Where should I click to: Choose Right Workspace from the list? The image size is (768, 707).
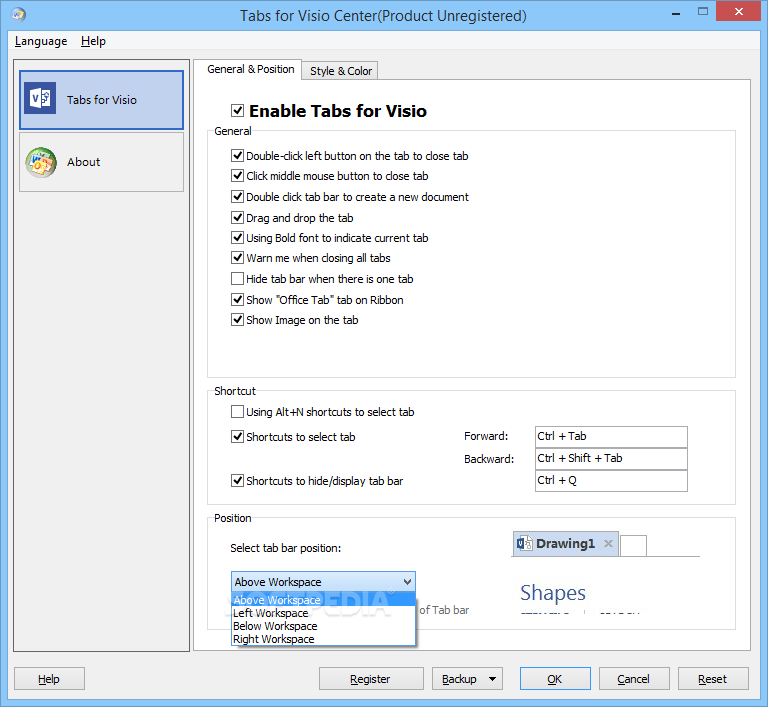323,639
